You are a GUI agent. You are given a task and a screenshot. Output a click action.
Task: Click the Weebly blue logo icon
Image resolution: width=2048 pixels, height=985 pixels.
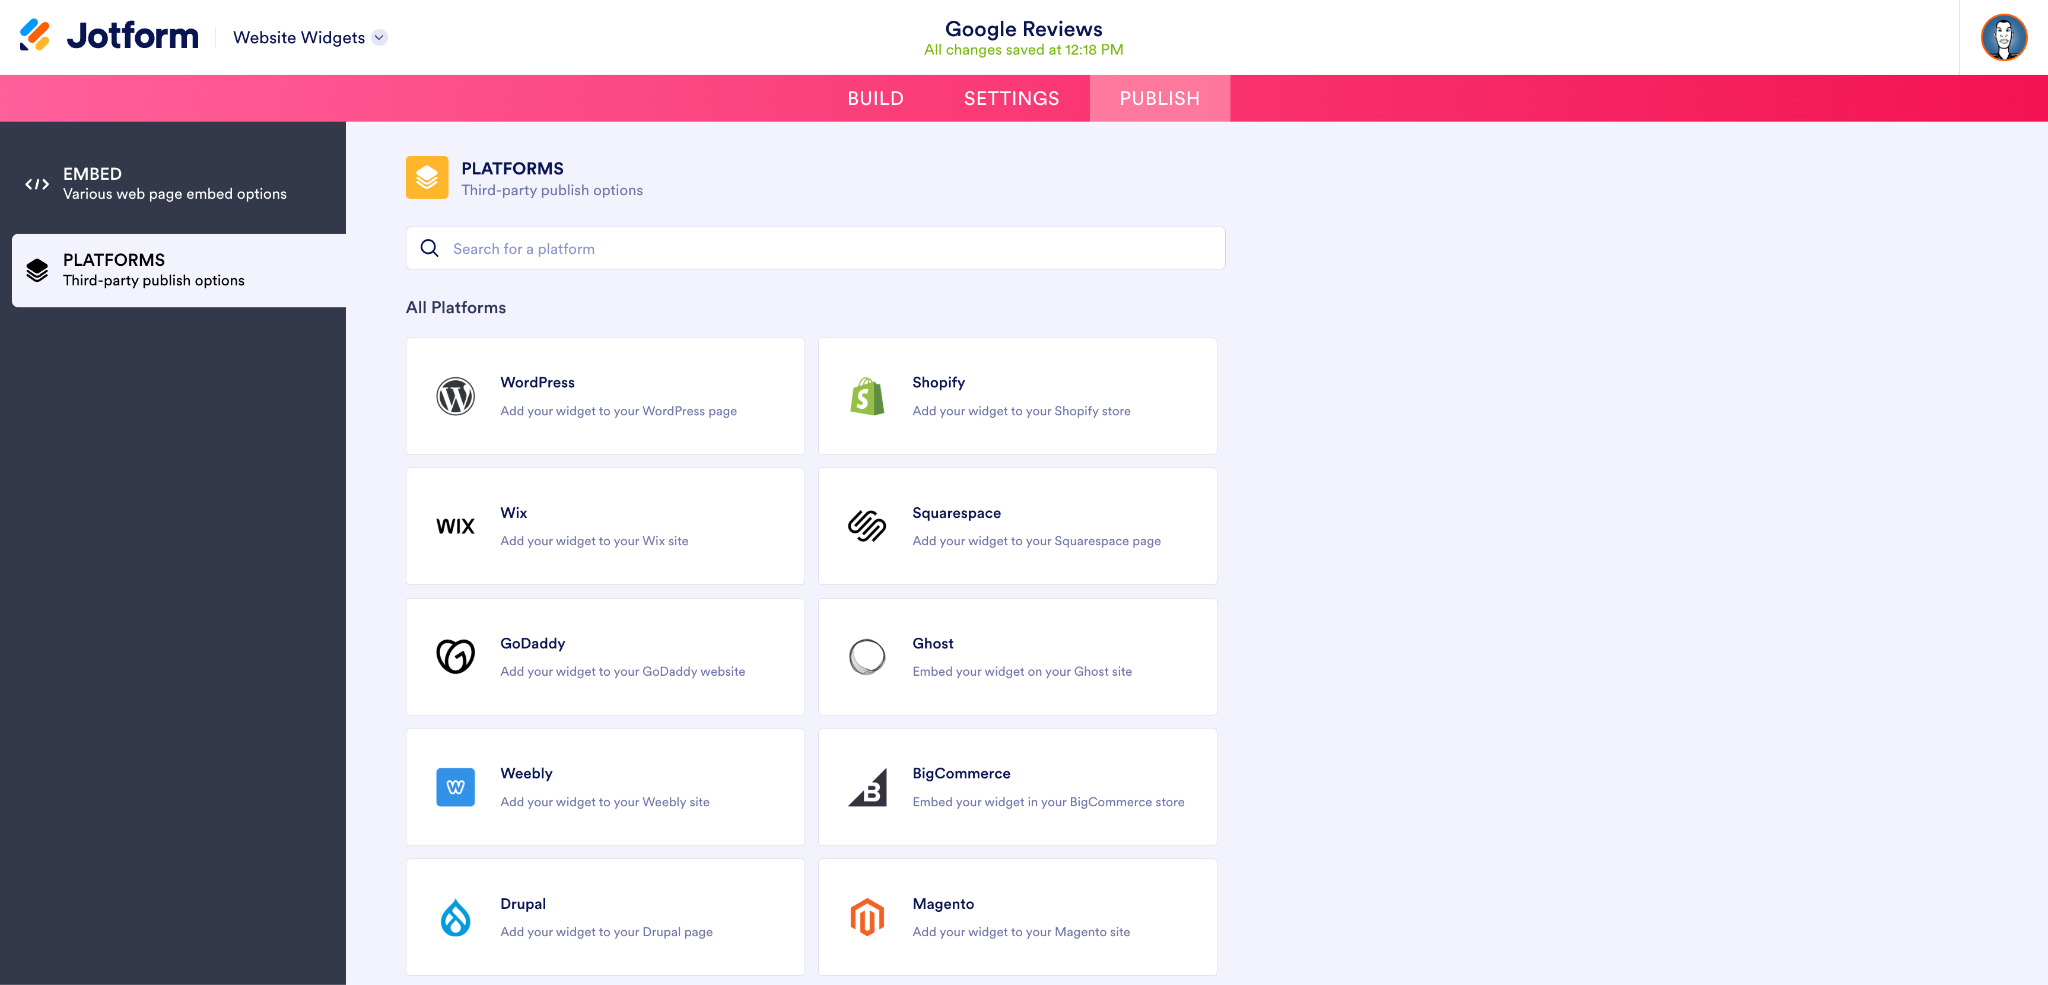coord(455,787)
